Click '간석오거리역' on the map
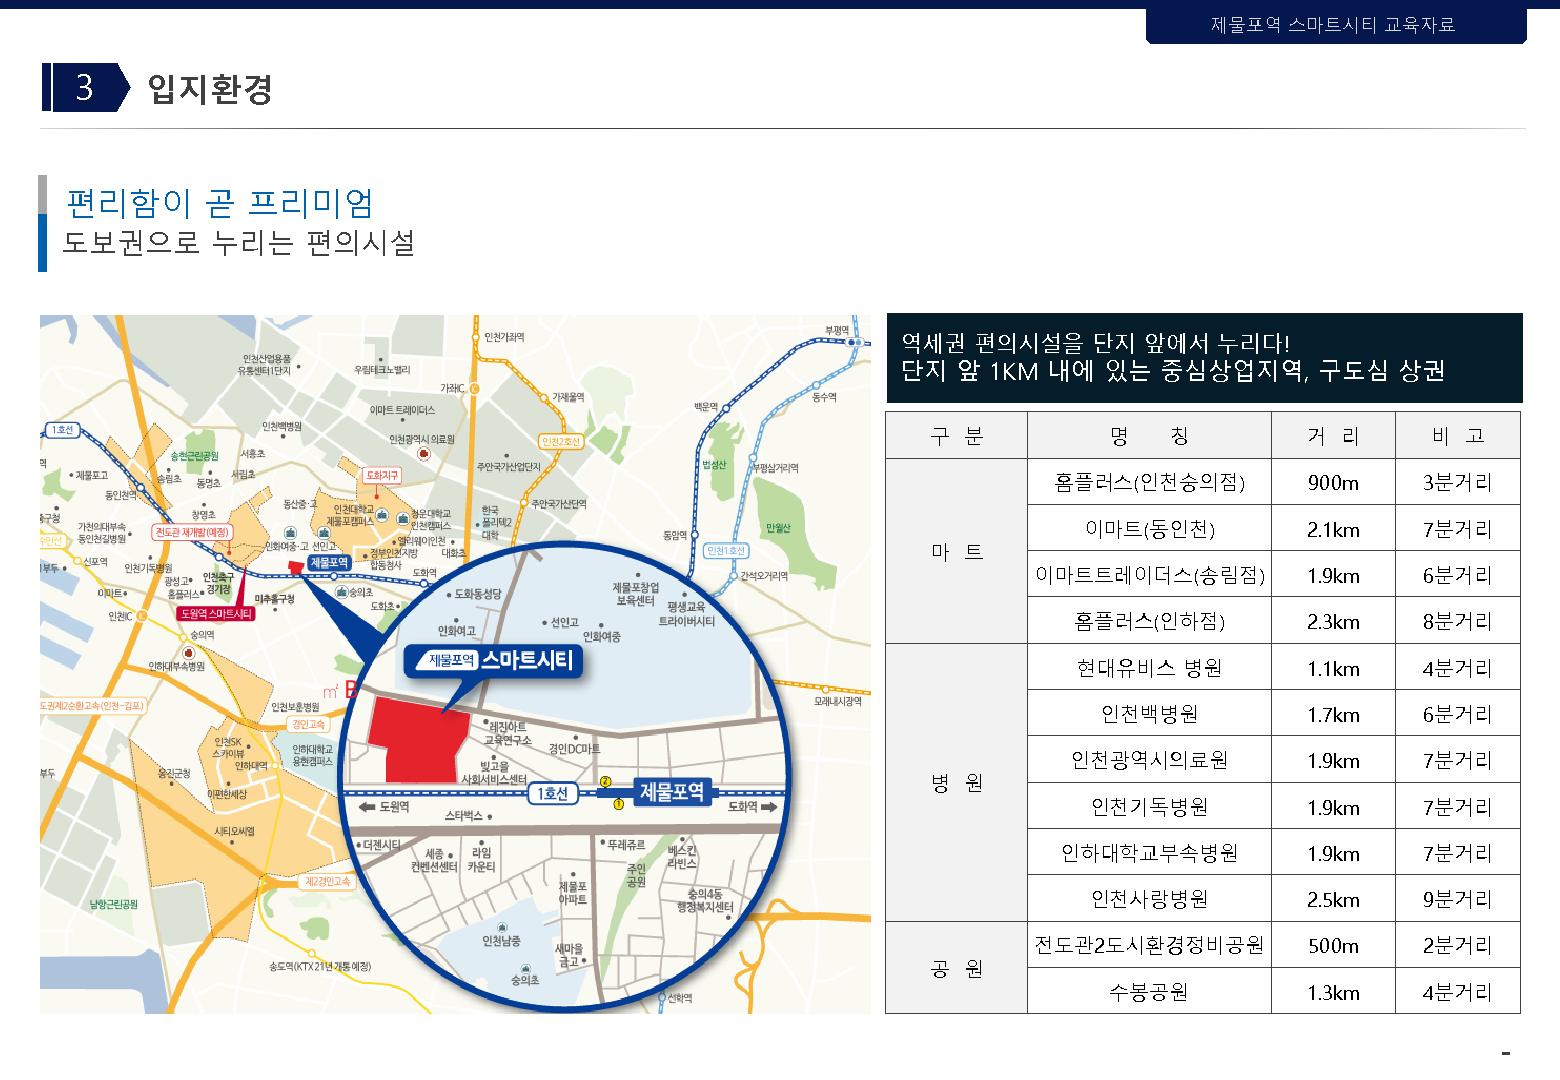 click(x=764, y=576)
